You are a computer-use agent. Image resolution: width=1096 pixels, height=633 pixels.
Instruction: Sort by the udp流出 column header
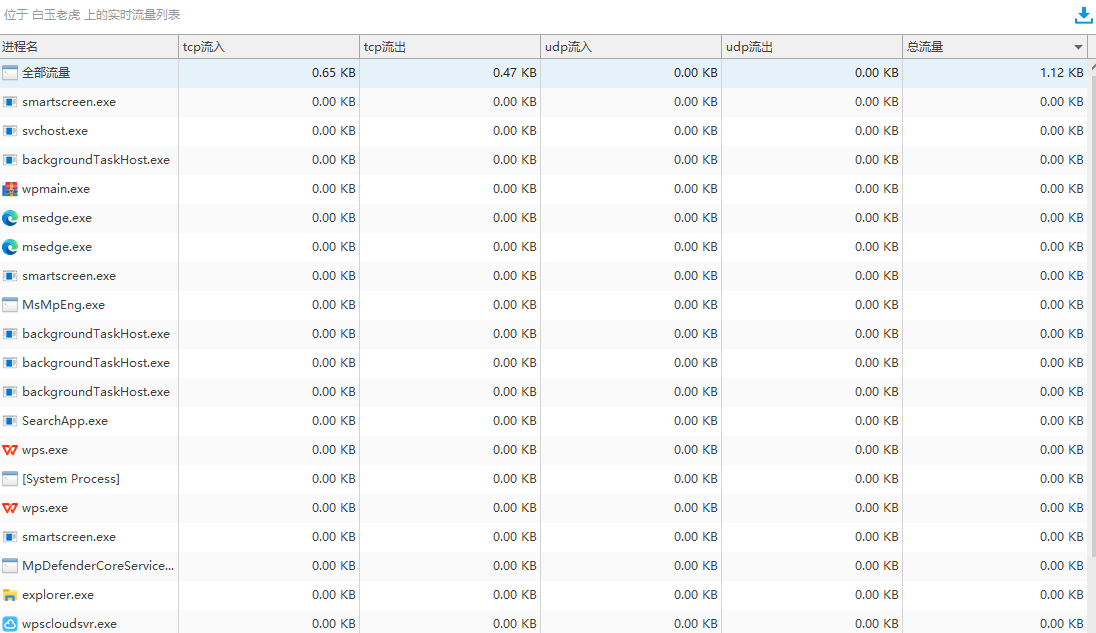811,47
